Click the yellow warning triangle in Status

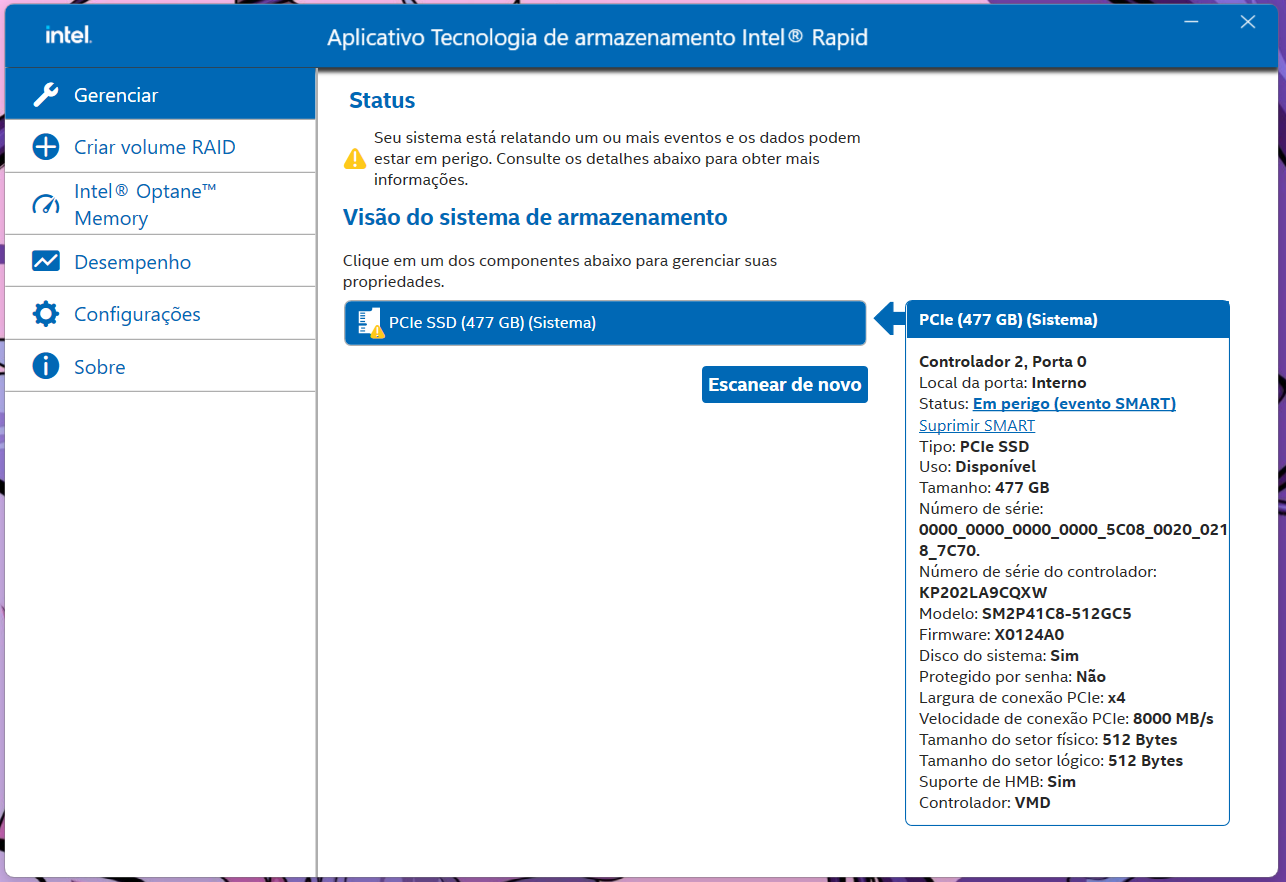355,158
